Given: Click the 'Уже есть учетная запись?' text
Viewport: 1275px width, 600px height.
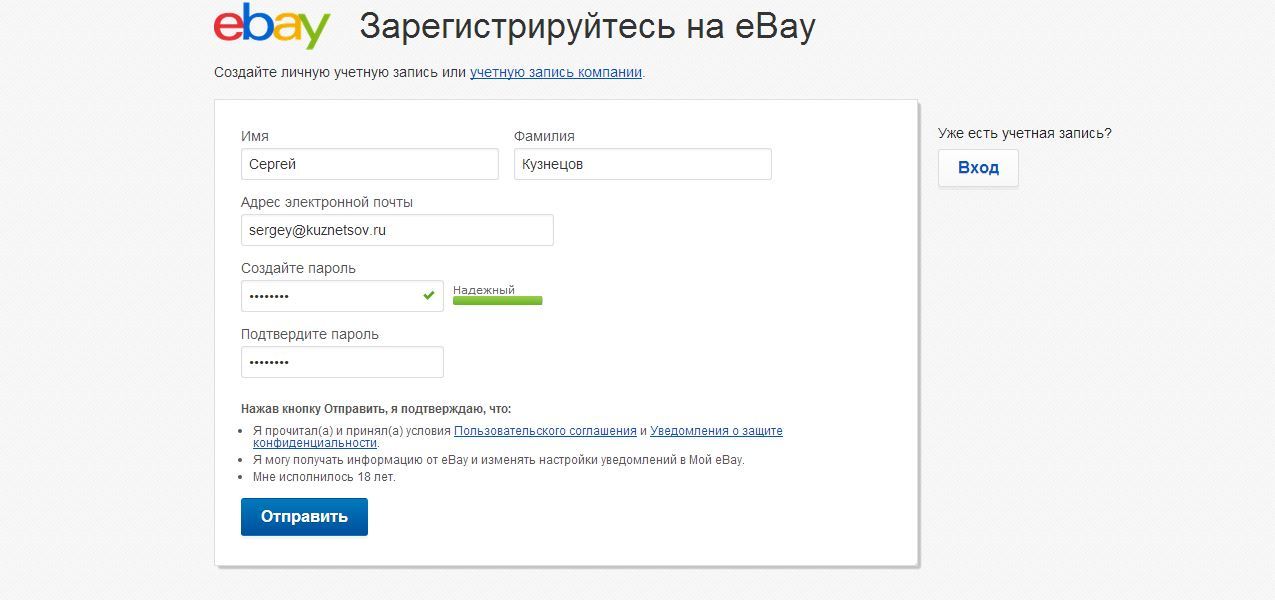Looking at the screenshot, I should coord(1024,133).
